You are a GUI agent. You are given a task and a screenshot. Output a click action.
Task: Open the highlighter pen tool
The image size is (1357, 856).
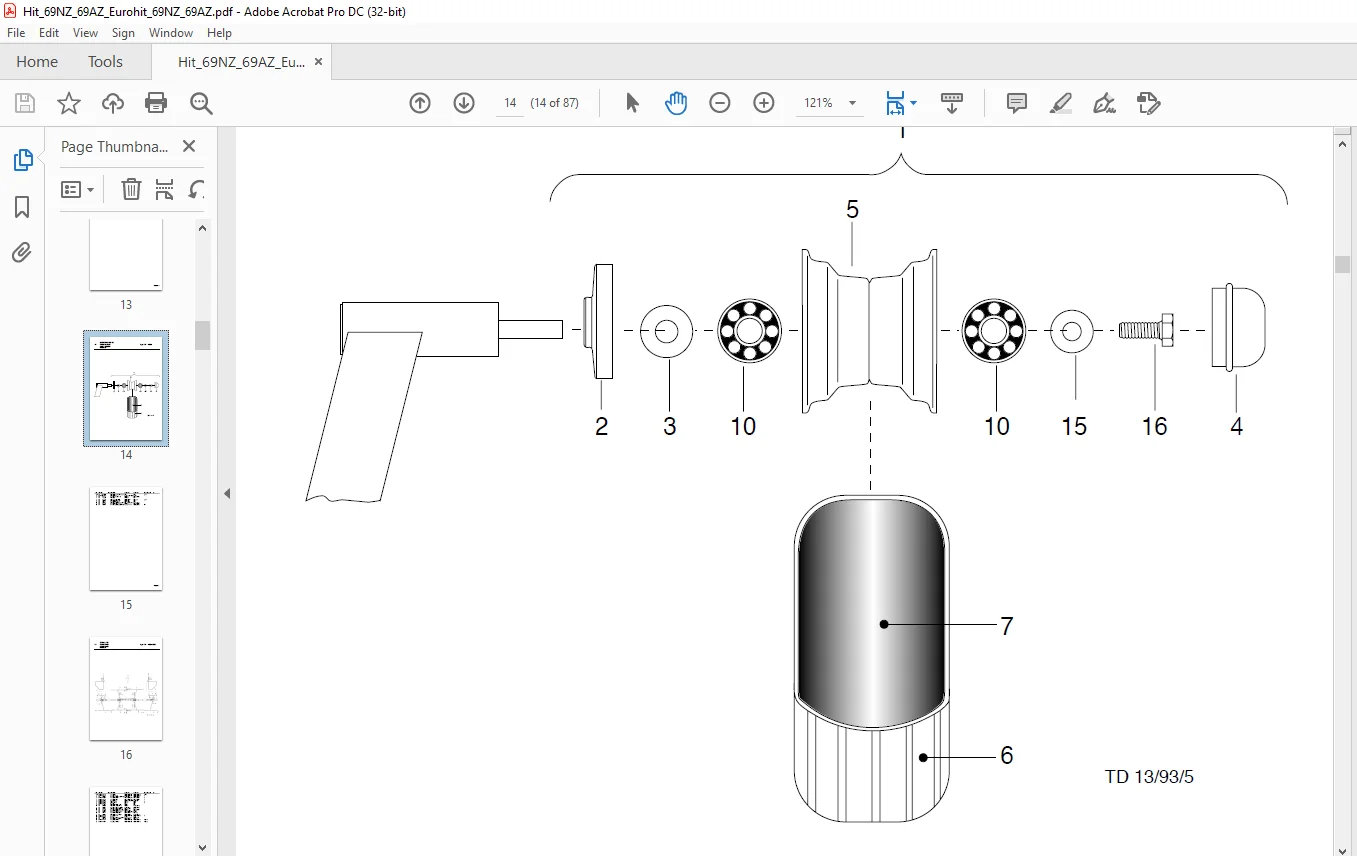pyautogui.click(x=1061, y=103)
